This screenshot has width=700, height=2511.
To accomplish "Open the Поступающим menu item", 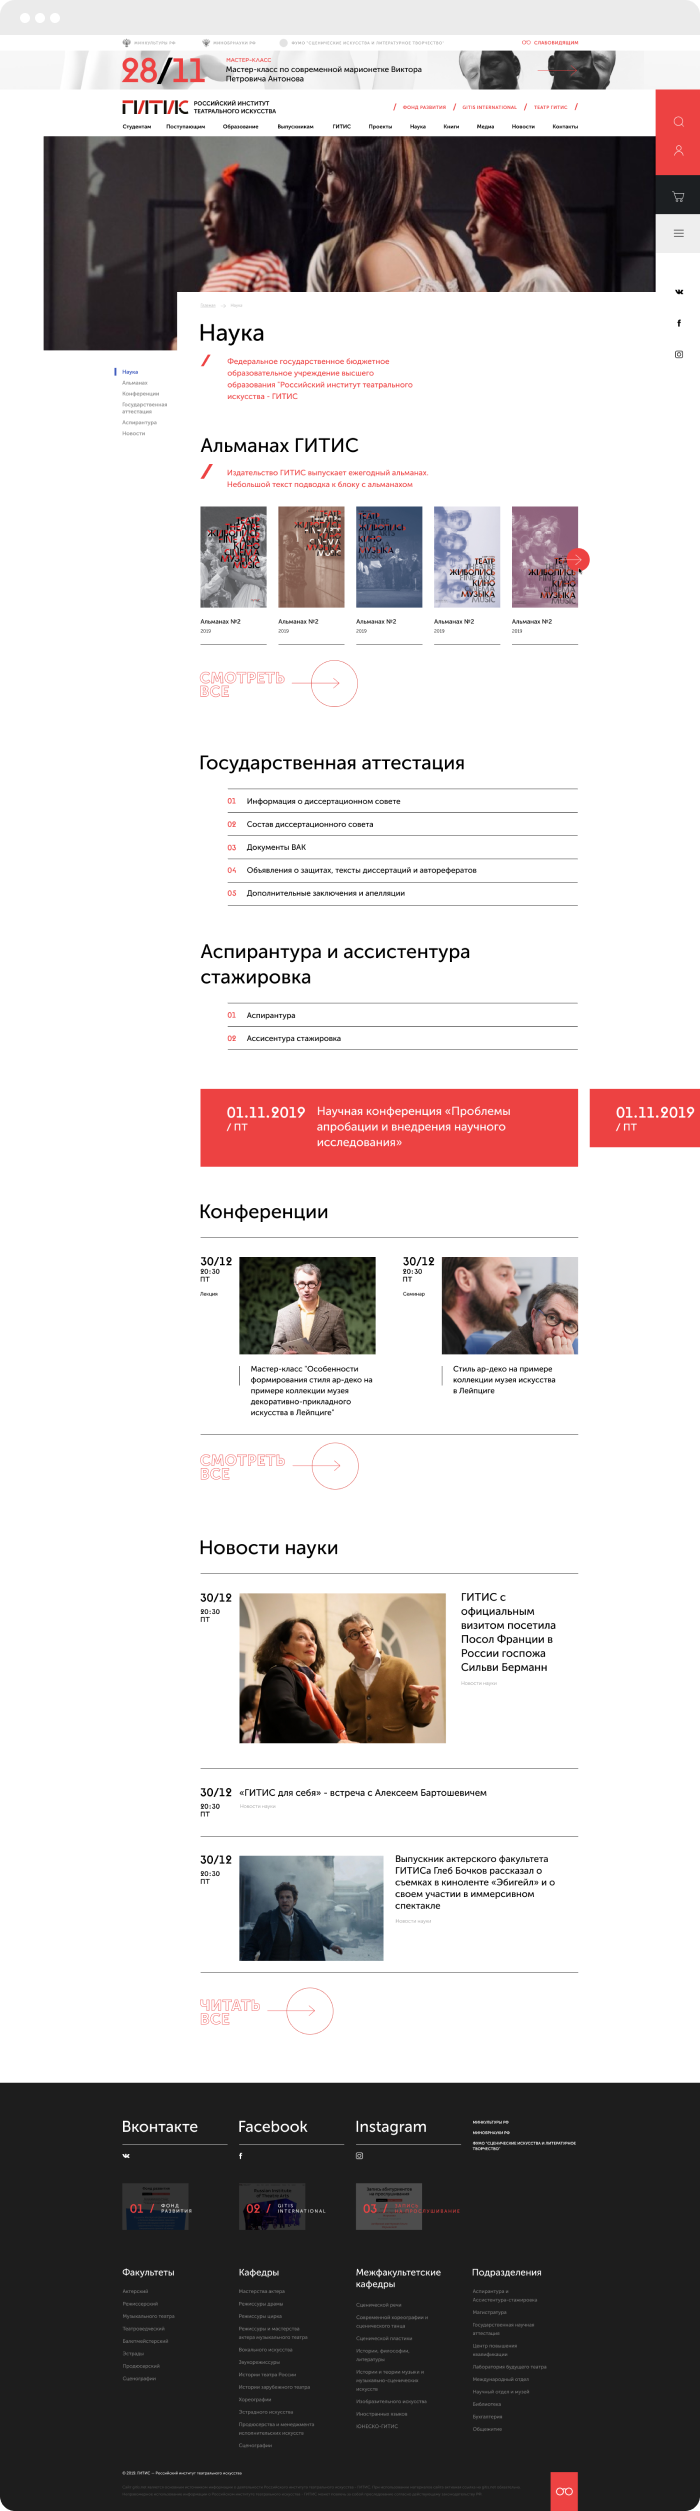I will [x=185, y=127].
